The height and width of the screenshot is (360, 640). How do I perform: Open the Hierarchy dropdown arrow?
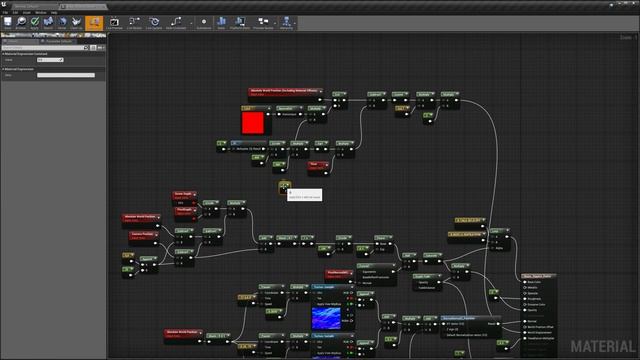coord(295,23)
